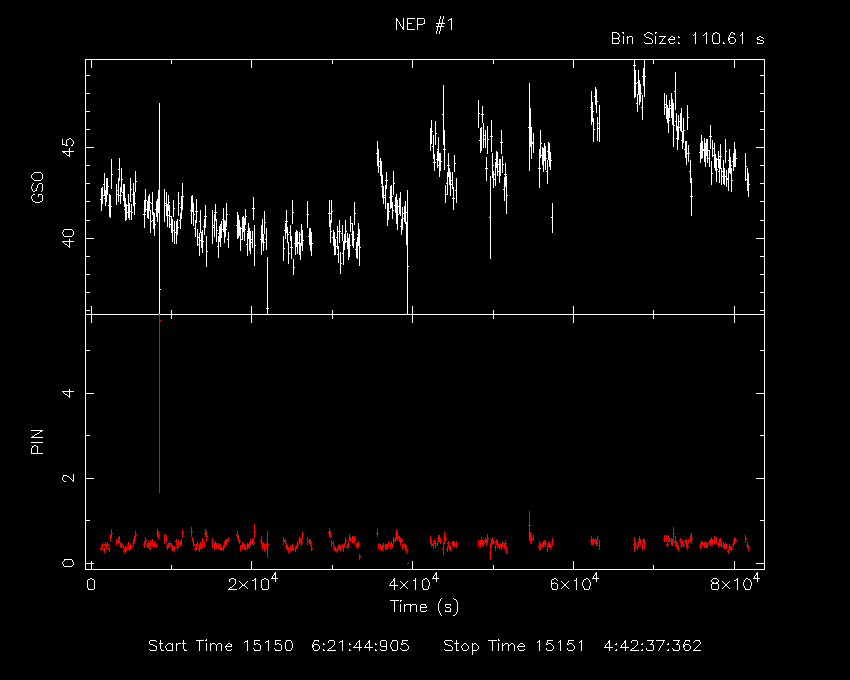Select the 'Start Time 15150 6:21:44:905' text
Image resolution: width=850 pixels, height=680 pixels.
pos(279,646)
